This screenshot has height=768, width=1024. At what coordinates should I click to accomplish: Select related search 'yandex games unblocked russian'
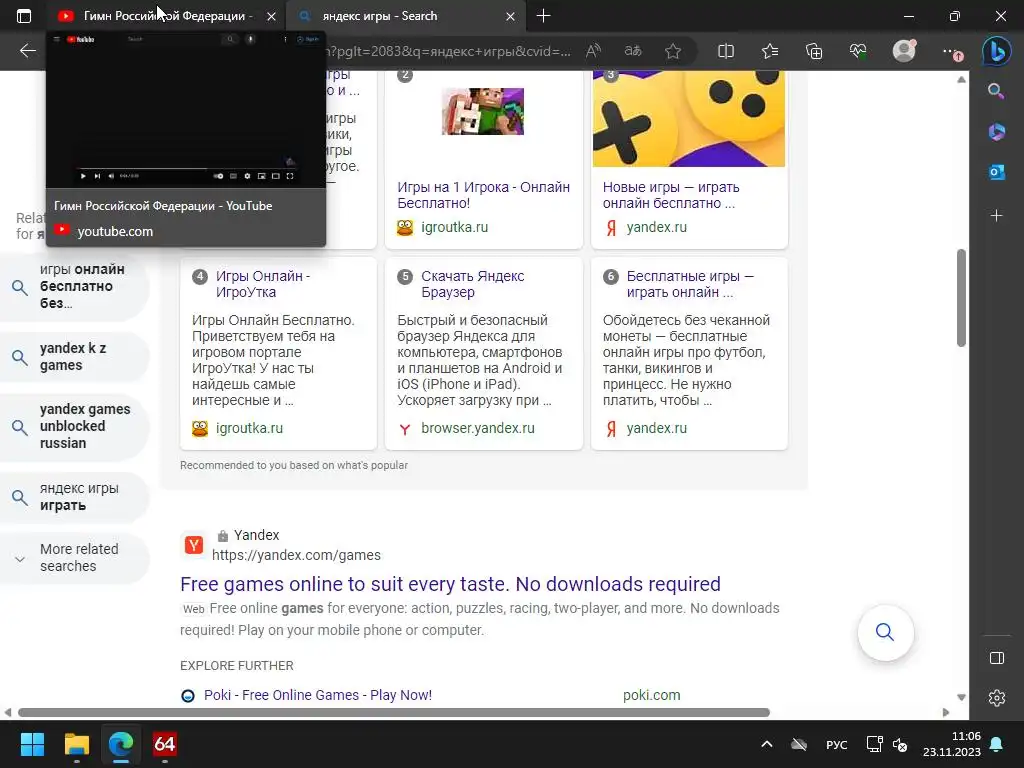click(74, 426)
